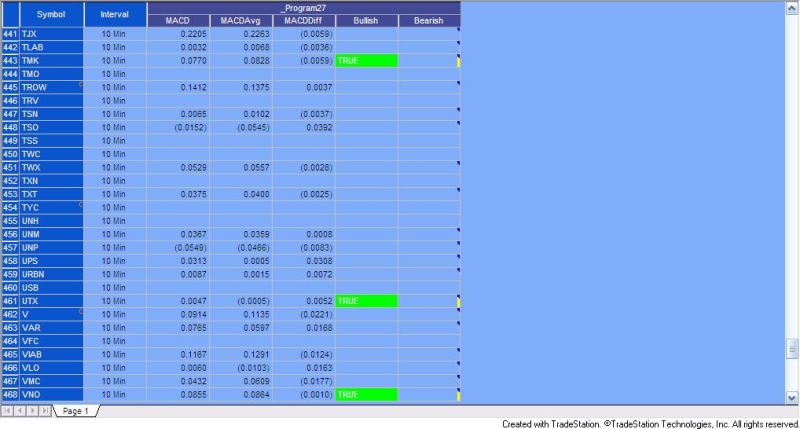Select the _Program27 group header
The height and width of the screenshot is (429, 800).
[x=304, y=8]
